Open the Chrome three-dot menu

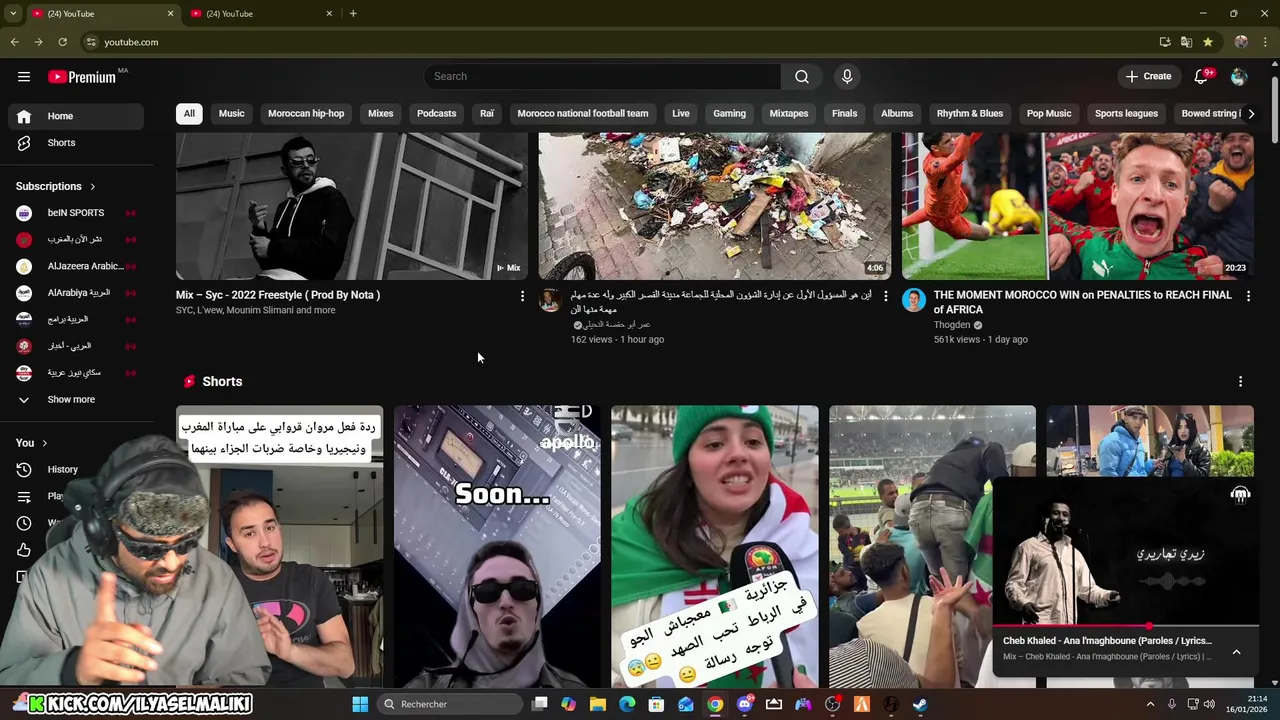click(x=1266, y=42)
